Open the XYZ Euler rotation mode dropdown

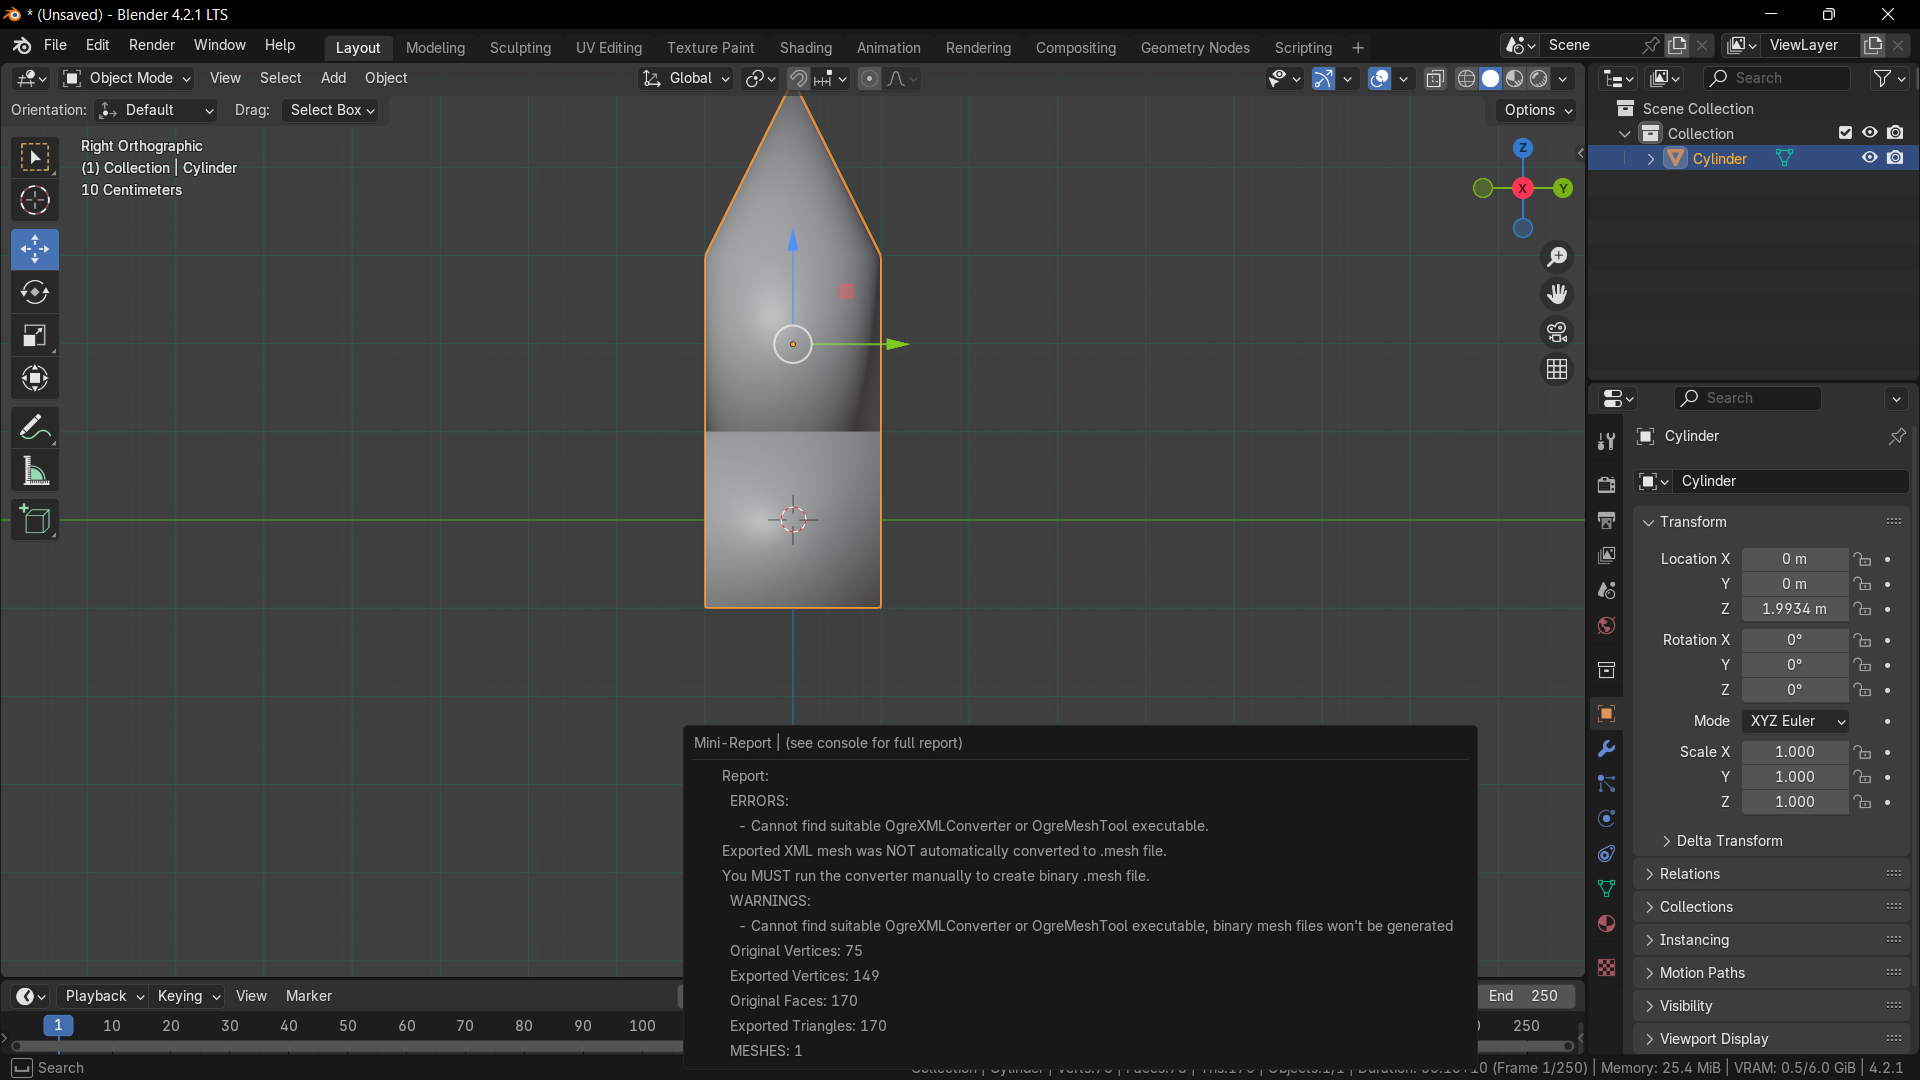coord(1795,721)
